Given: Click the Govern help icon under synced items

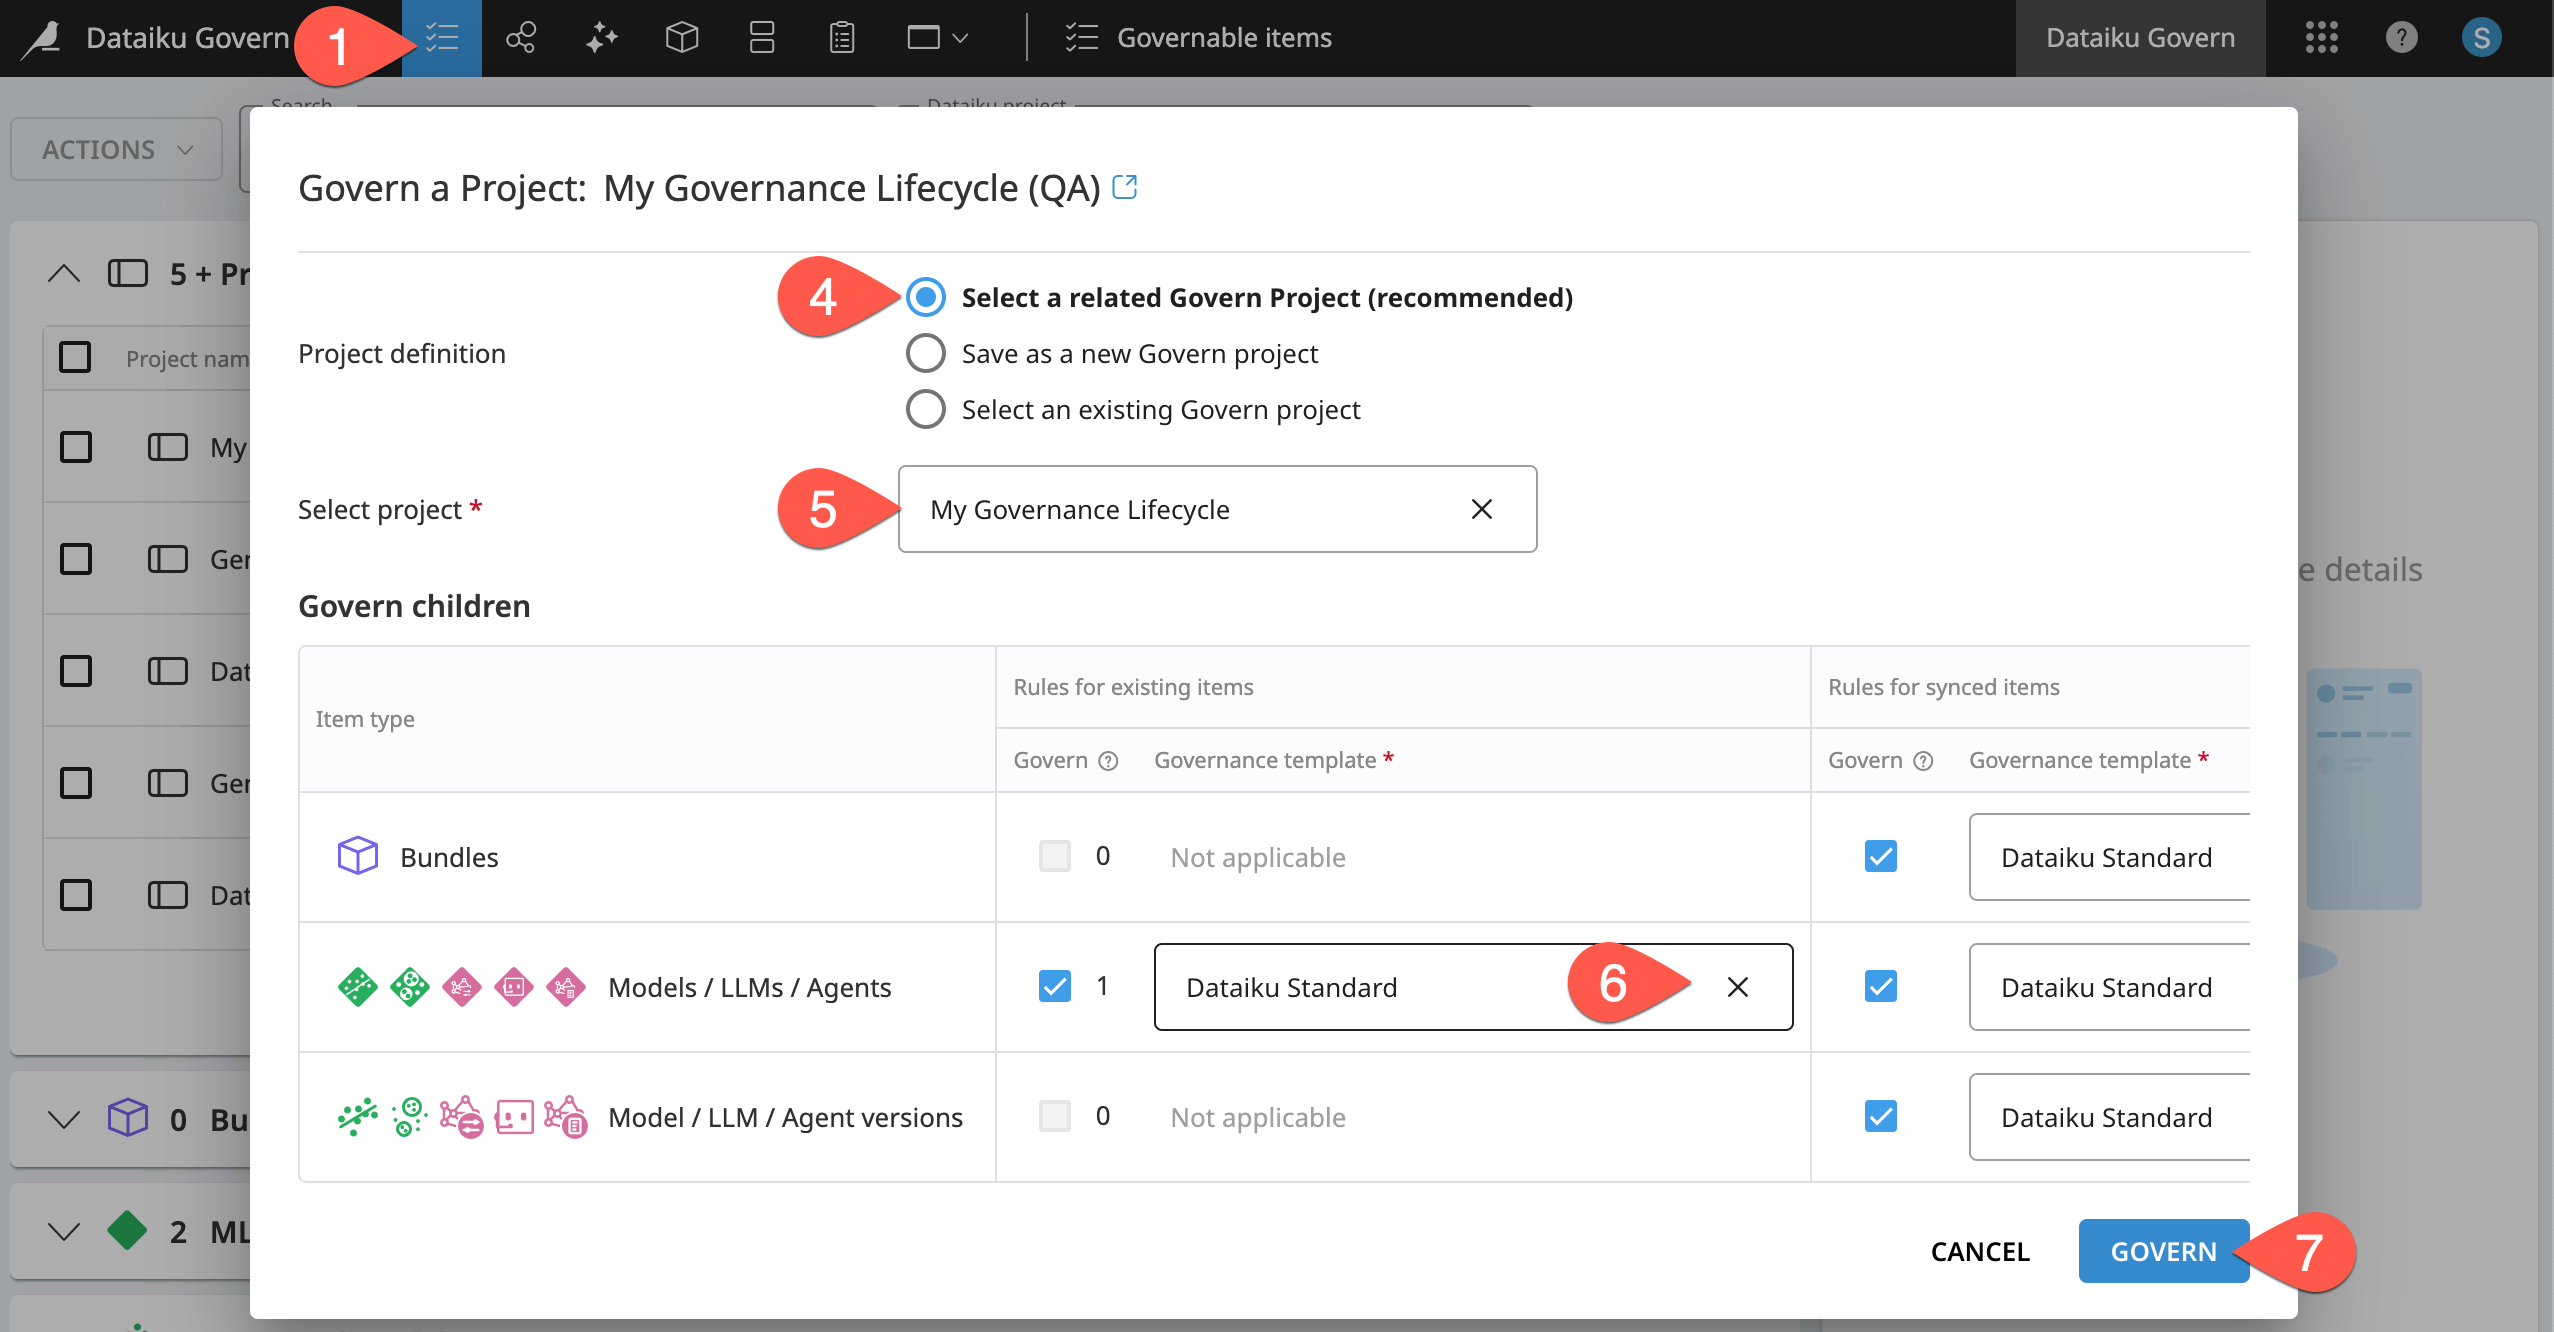Looking at the screenshot, I should [x=1923, y=761].
